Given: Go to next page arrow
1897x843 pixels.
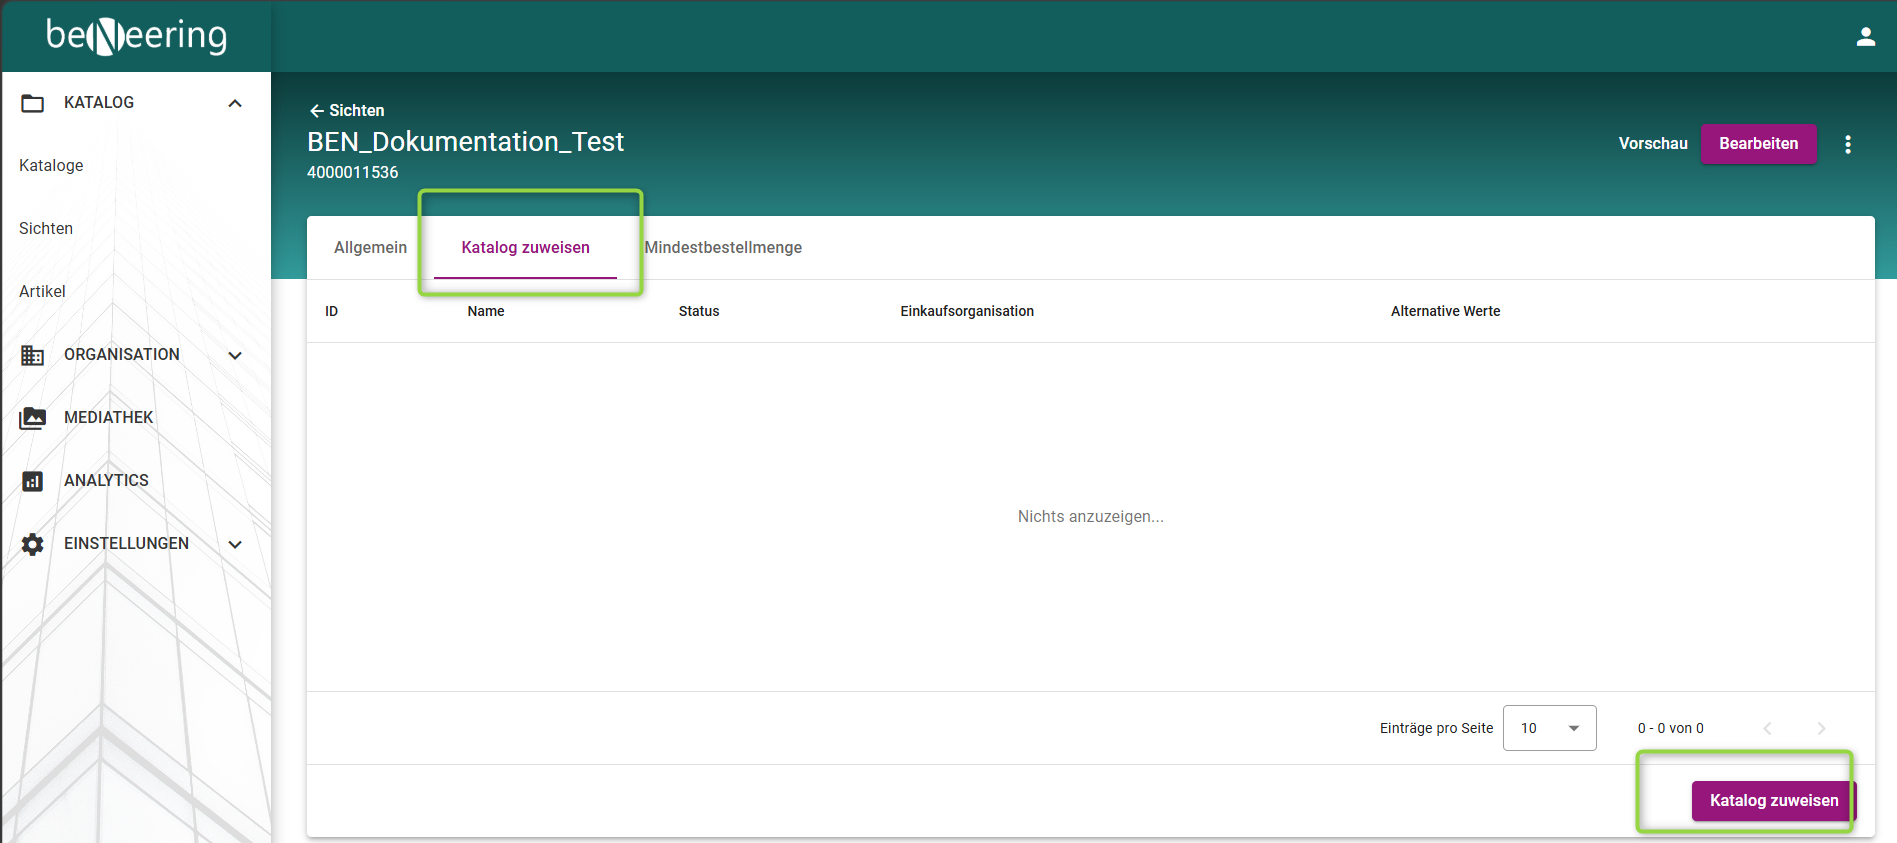Looking at the screenshot, I should click(1821, 728).
